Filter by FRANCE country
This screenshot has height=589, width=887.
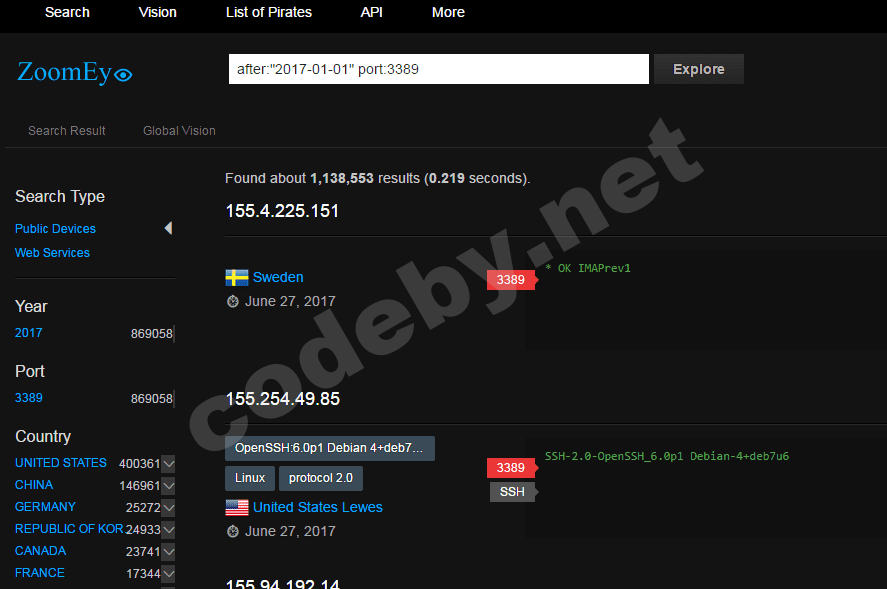(40, 573)
